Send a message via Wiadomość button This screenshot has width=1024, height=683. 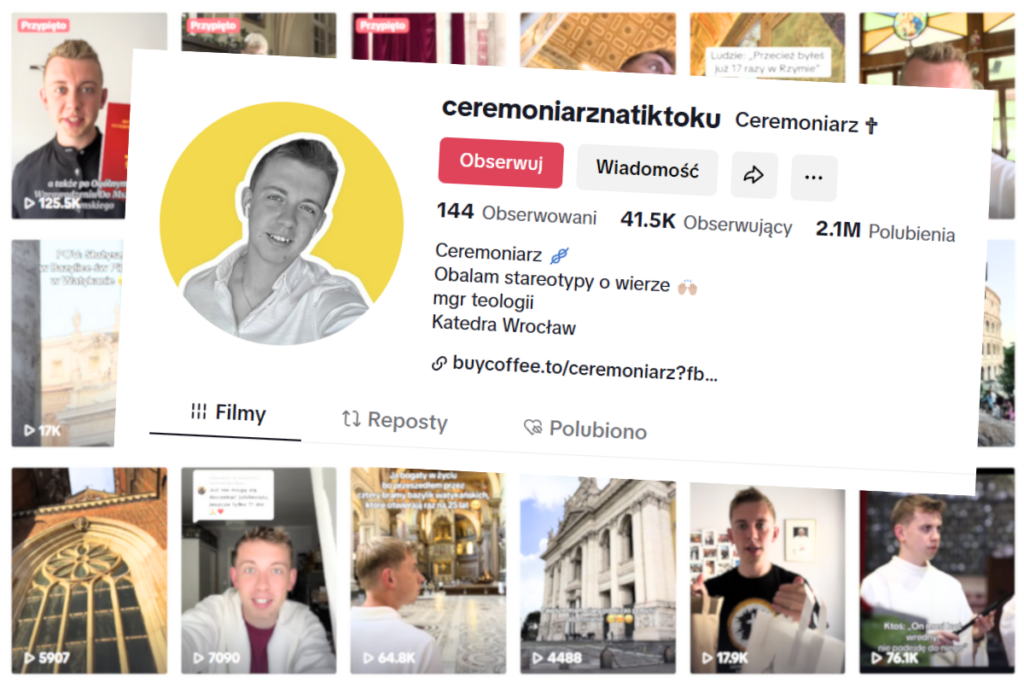click(x=647, y=170)
